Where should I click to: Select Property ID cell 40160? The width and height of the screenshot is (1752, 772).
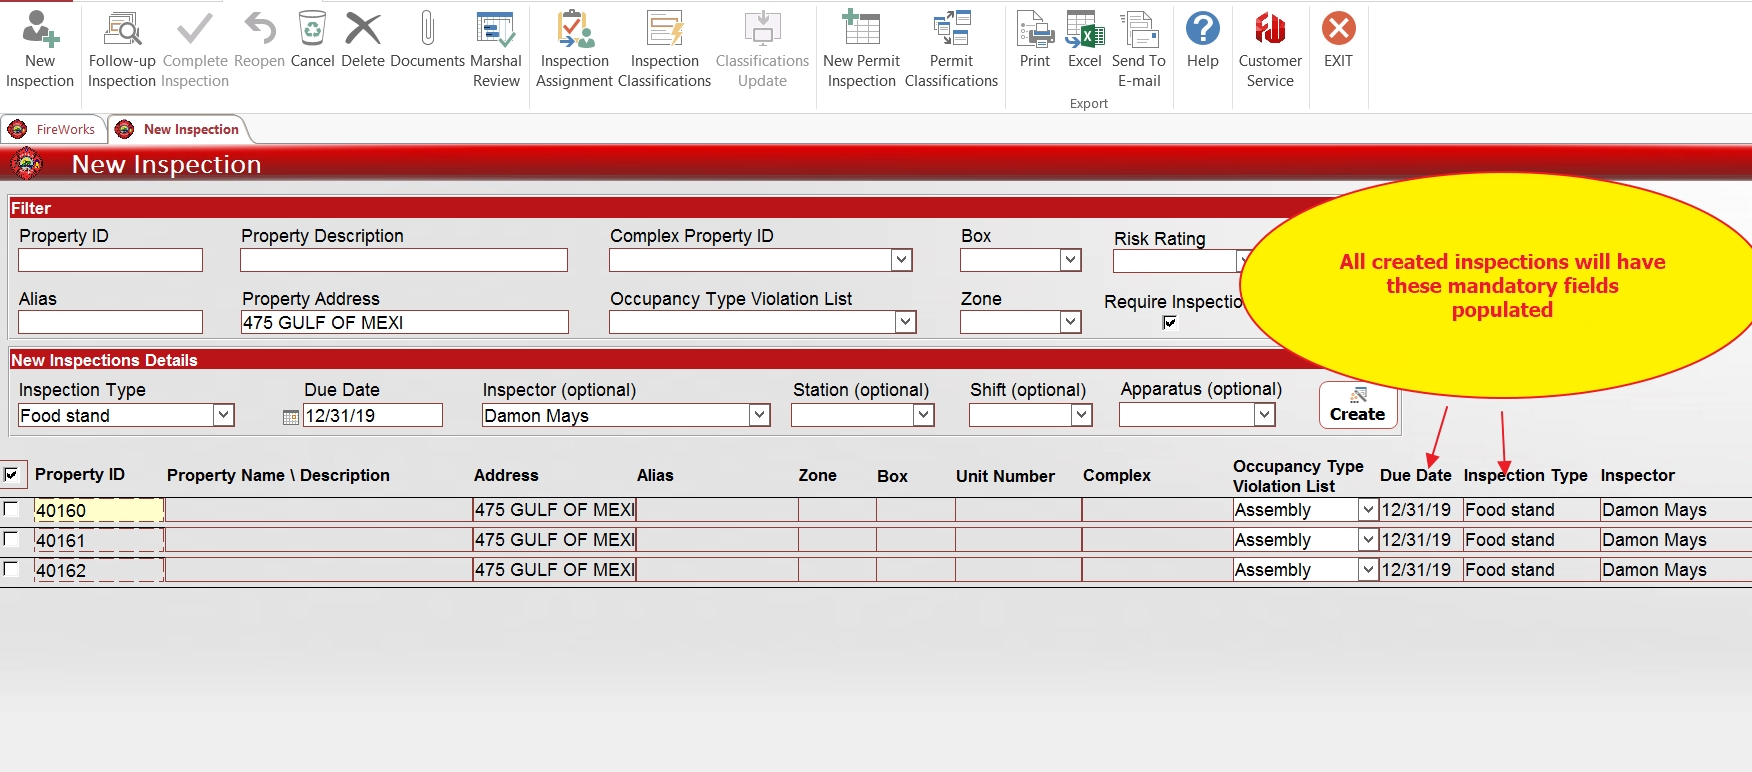tap(99, 510)
